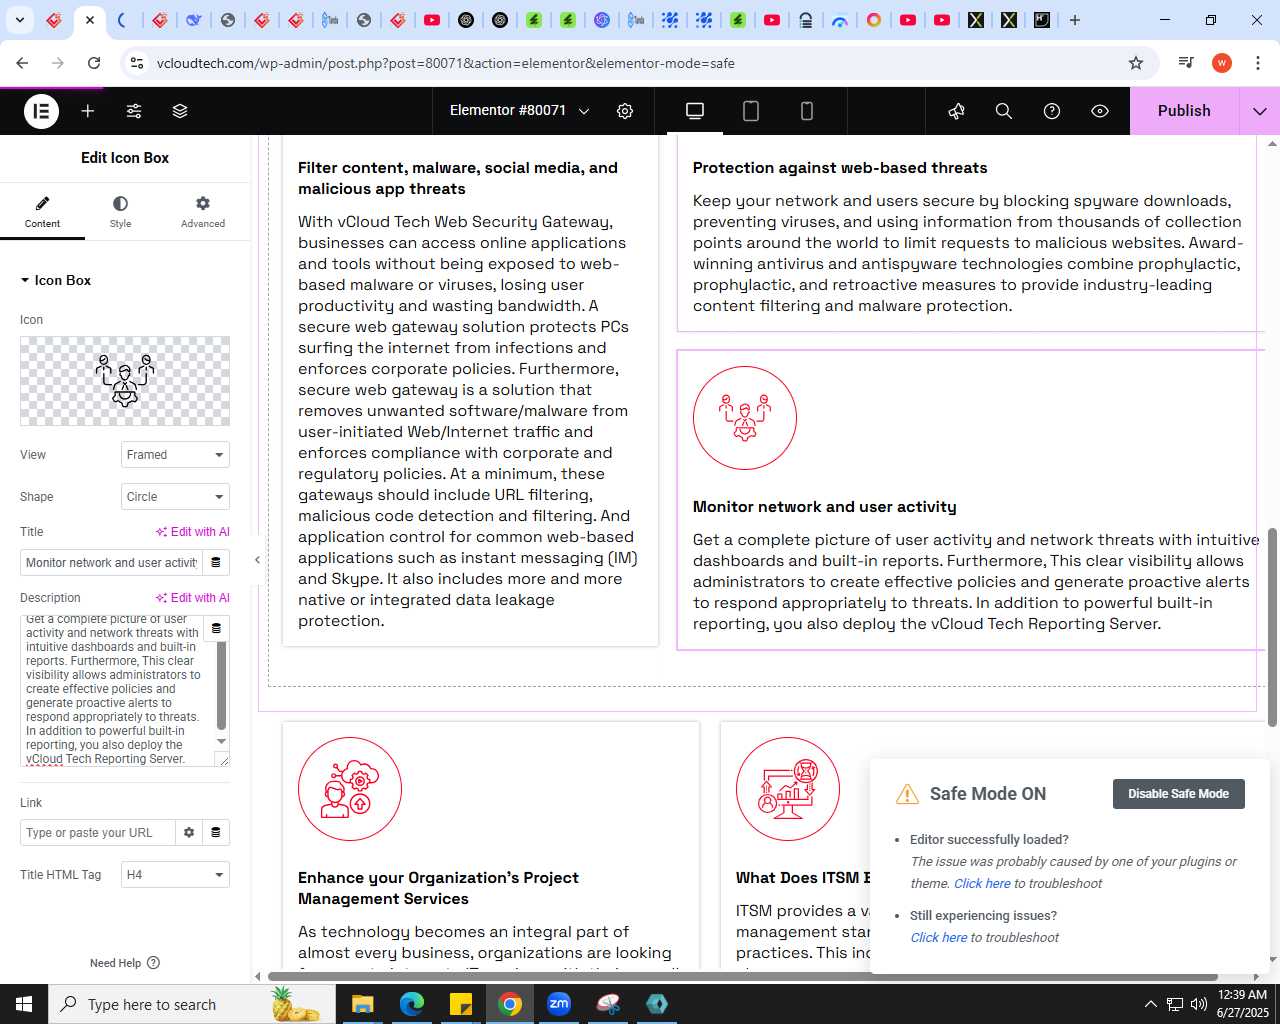Click the Publish button
Image resolution: width=1280 pixels, height=1024 pixels.
pos(1184,111)
